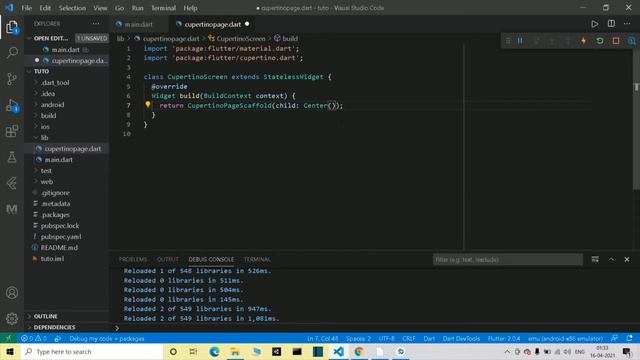Viewport: 640px width, 360px height.
Task: Click Dart DevTools in status bar
Action: pos(461,338)
